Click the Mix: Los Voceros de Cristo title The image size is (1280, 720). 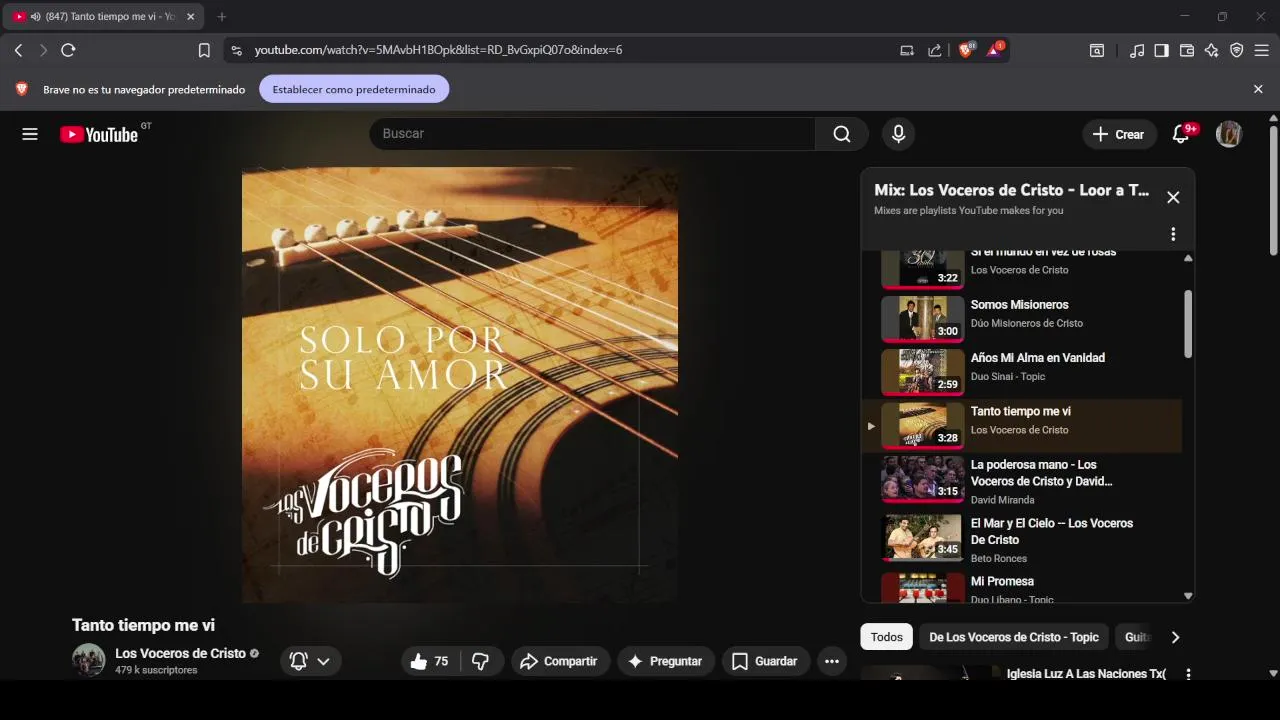[1011, 190]
